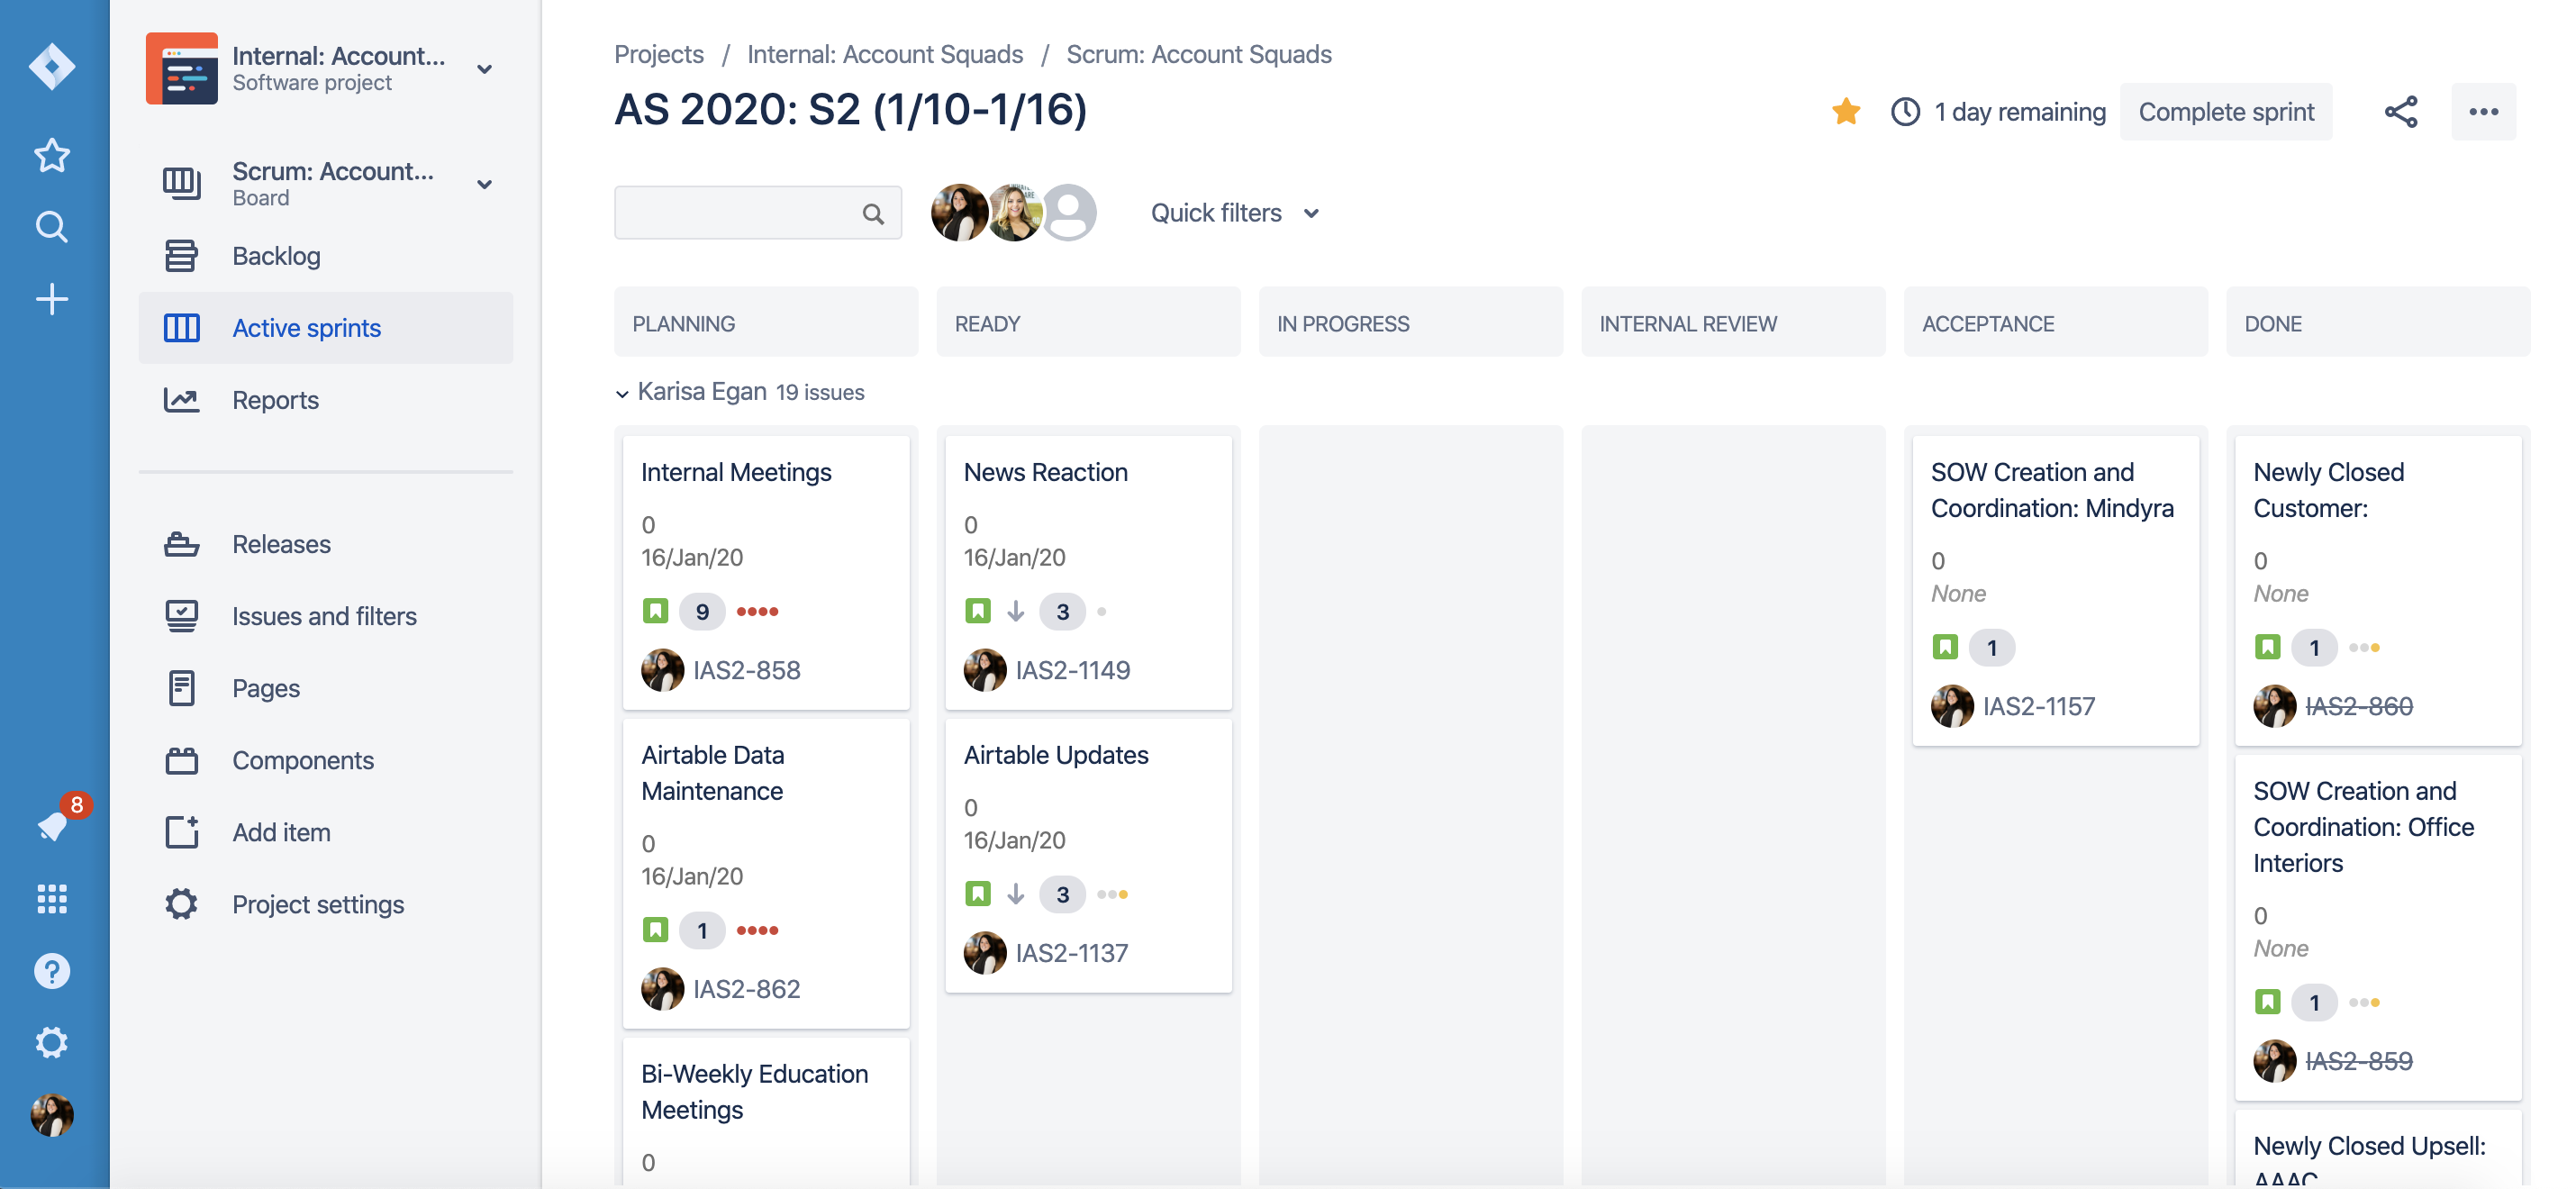Click the PLANNING column header

click(x=765, y=323)
